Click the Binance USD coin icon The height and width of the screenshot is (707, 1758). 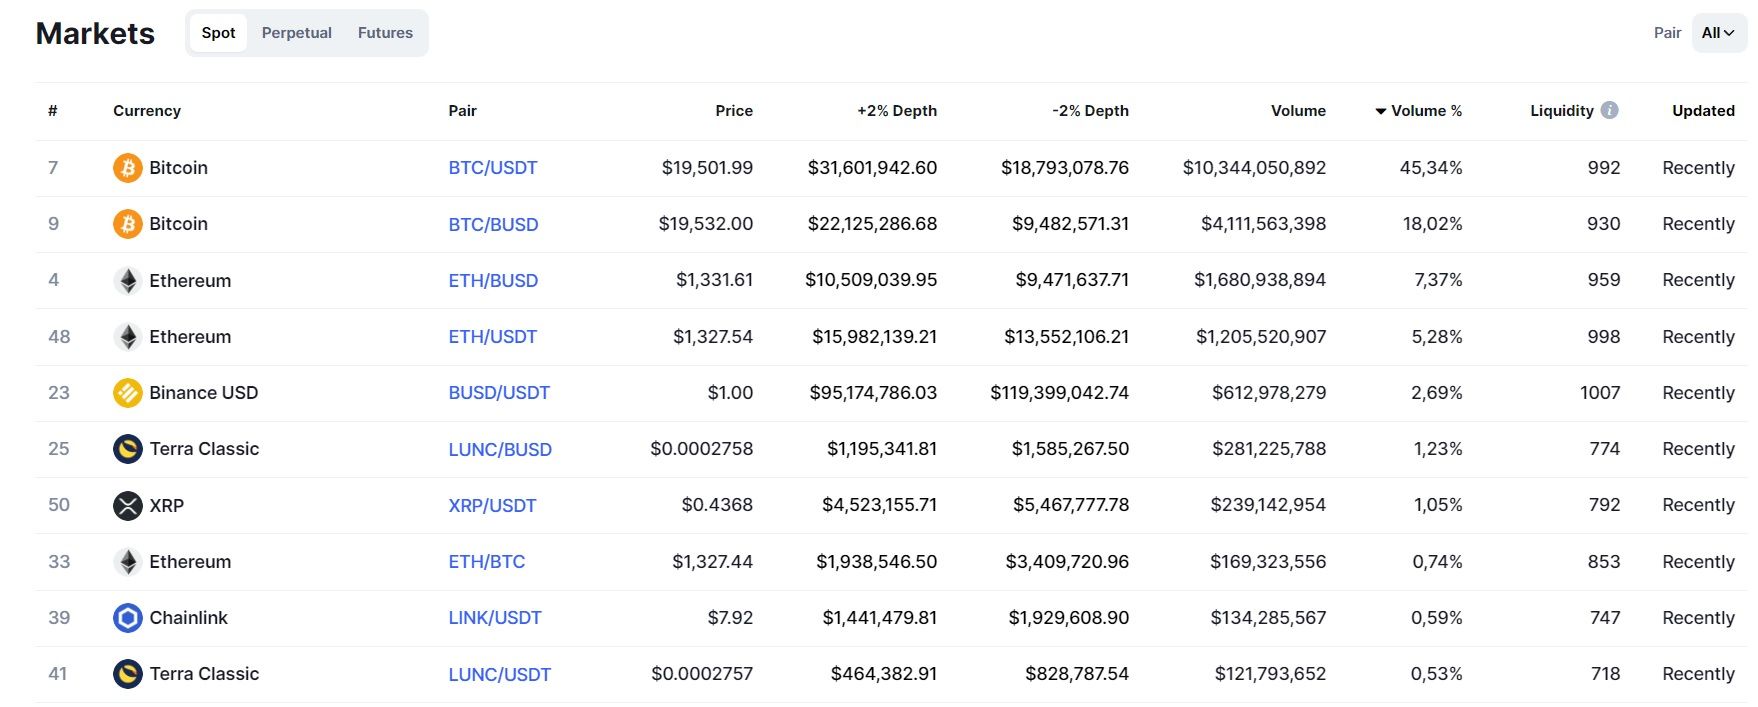(x=127, y=393)
